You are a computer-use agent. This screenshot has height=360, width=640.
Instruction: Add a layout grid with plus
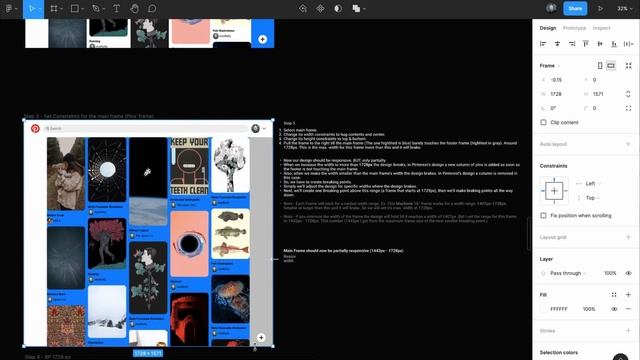pyautogui.click(x=629, y=237)
